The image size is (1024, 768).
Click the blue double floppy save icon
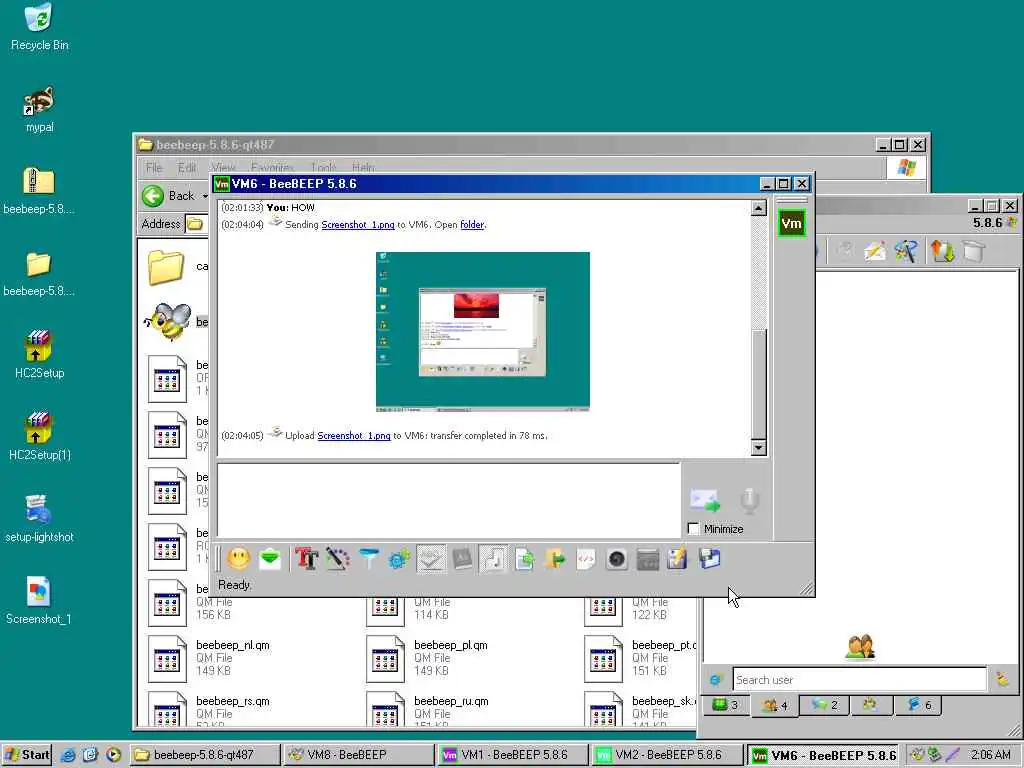point(709,559)
